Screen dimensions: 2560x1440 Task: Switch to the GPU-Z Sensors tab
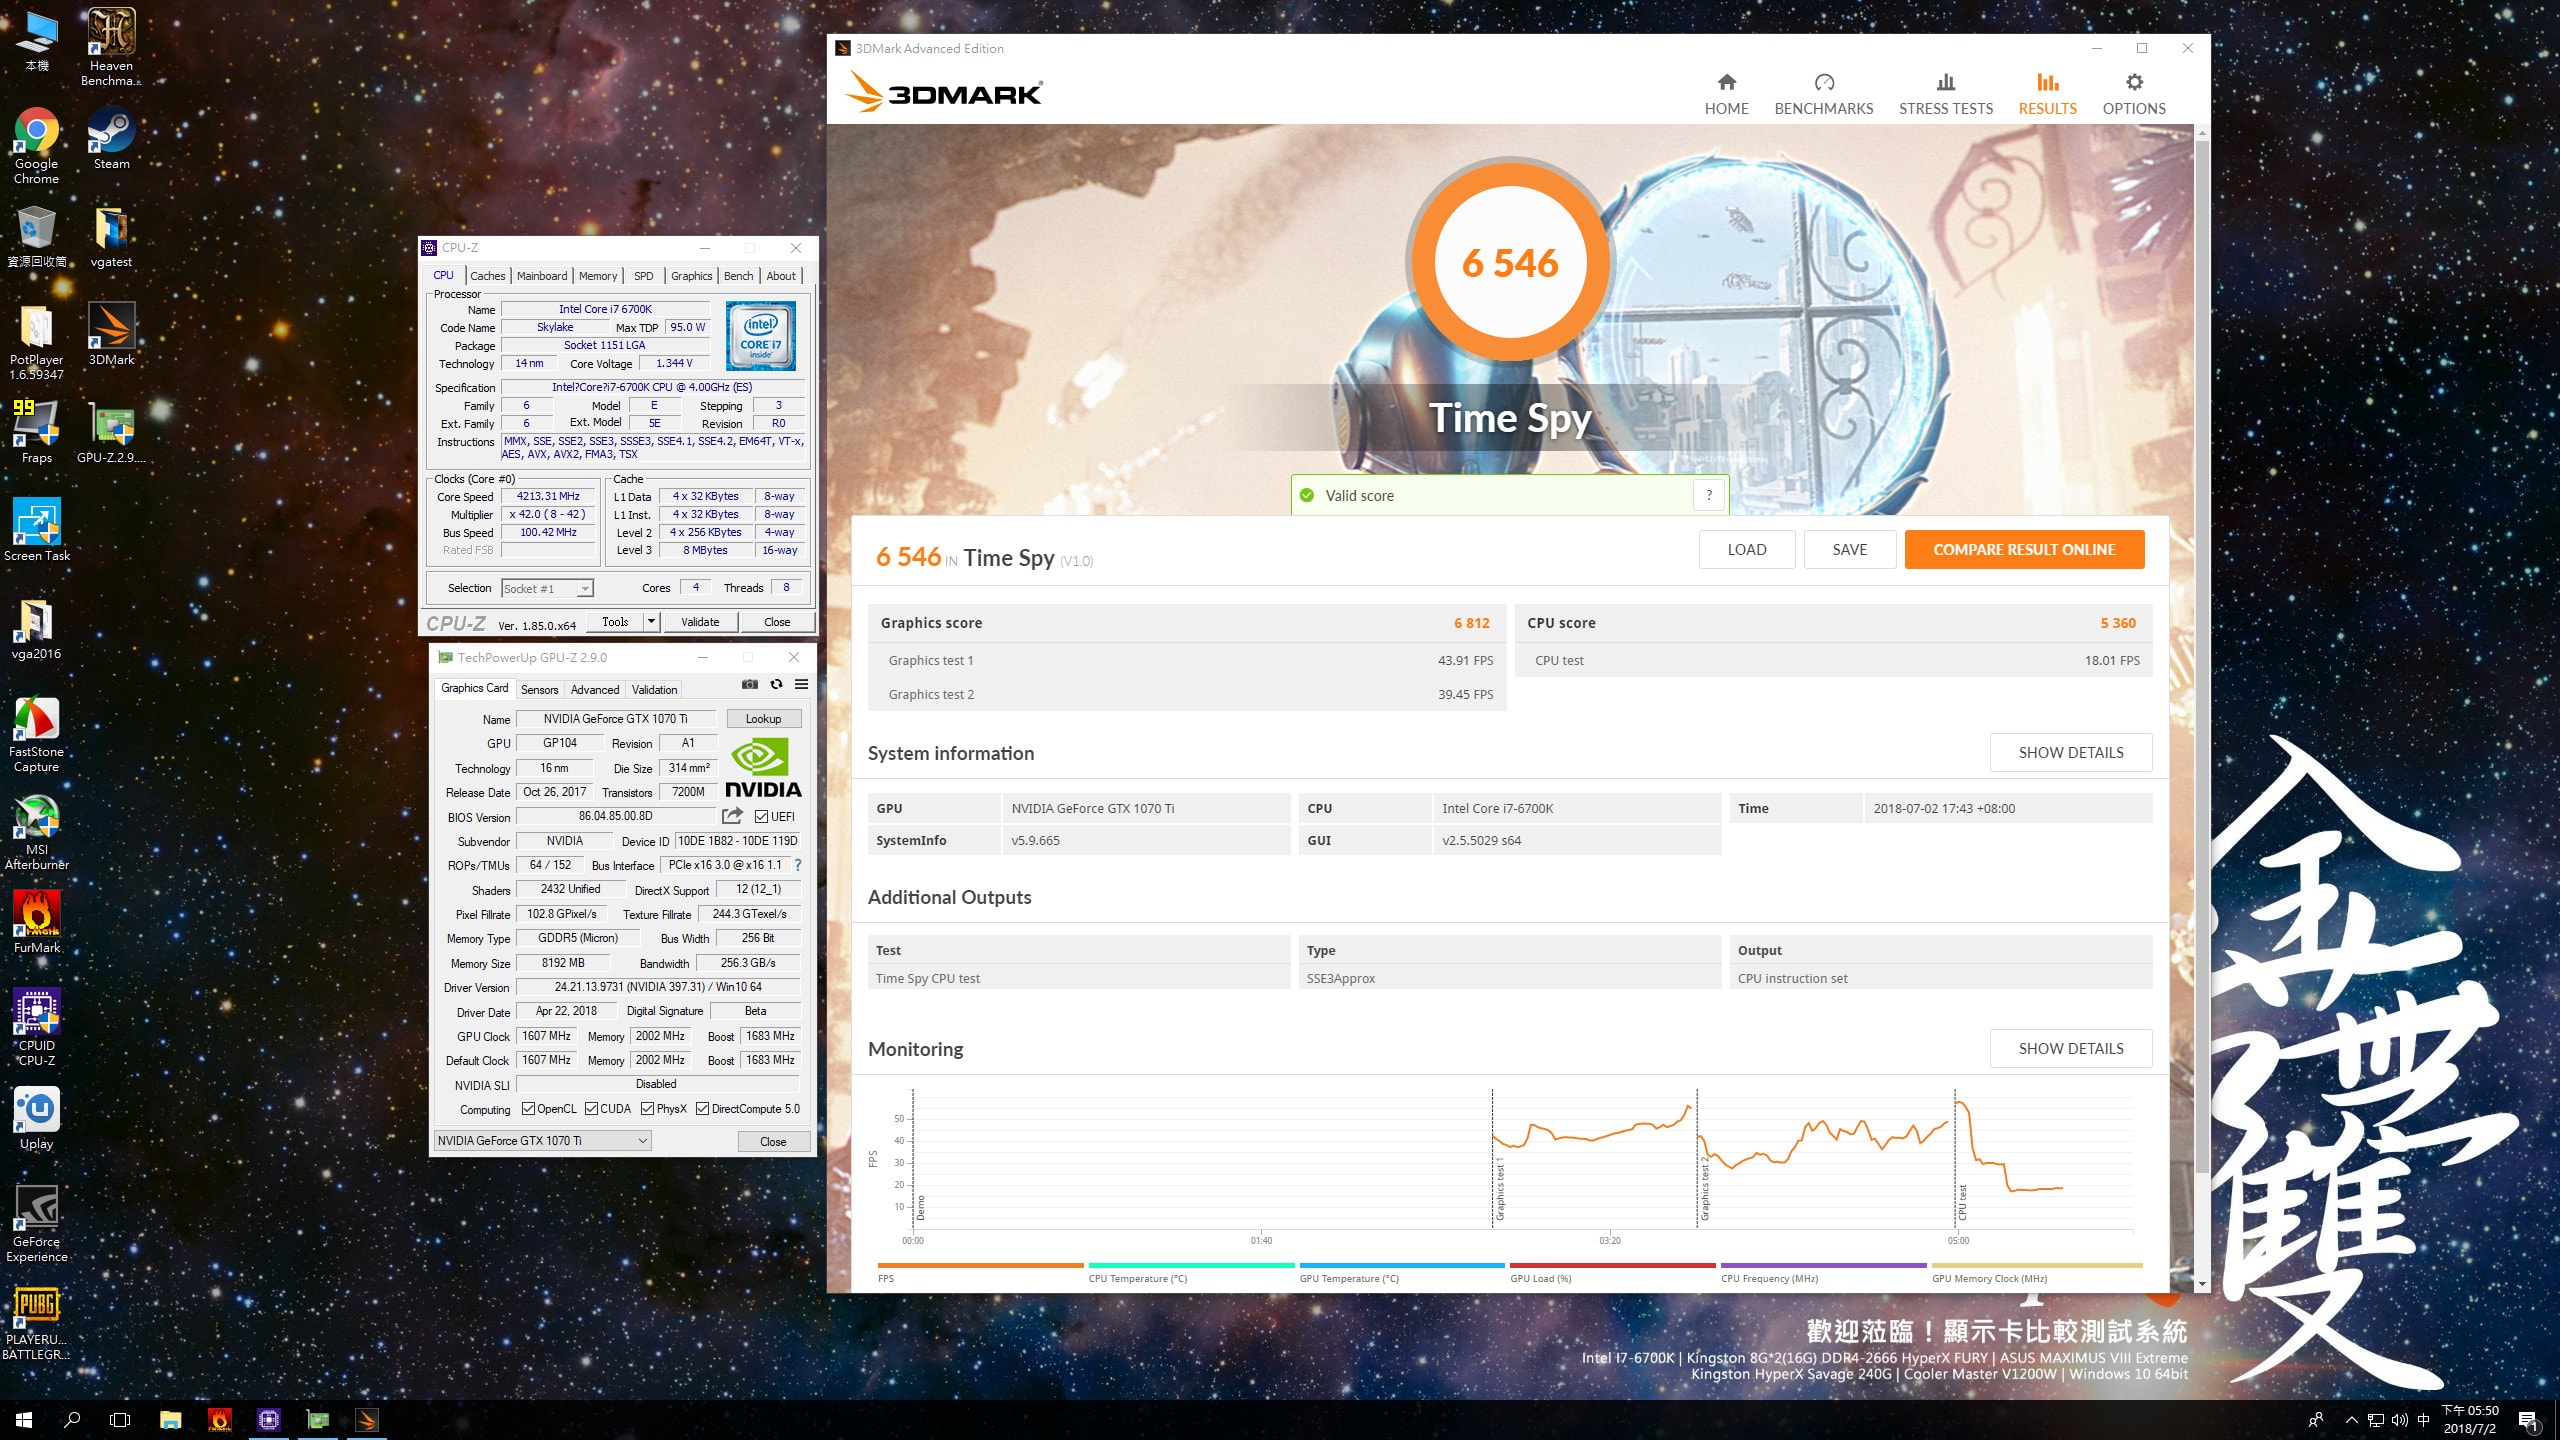pos(539,689)
